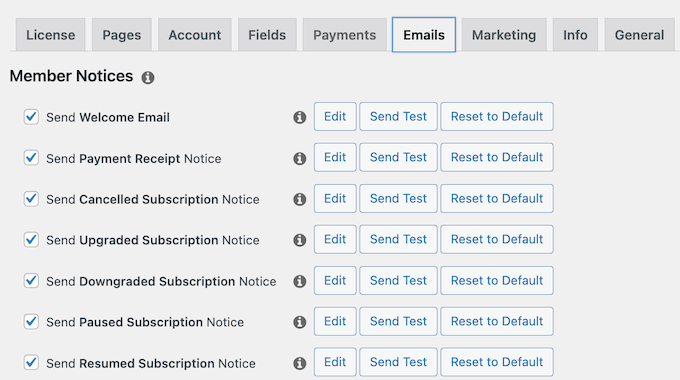The height and width of the screenshot is (380, 680).
Task: Reset Paused Subscription Notice to Default
Action: 497,321
